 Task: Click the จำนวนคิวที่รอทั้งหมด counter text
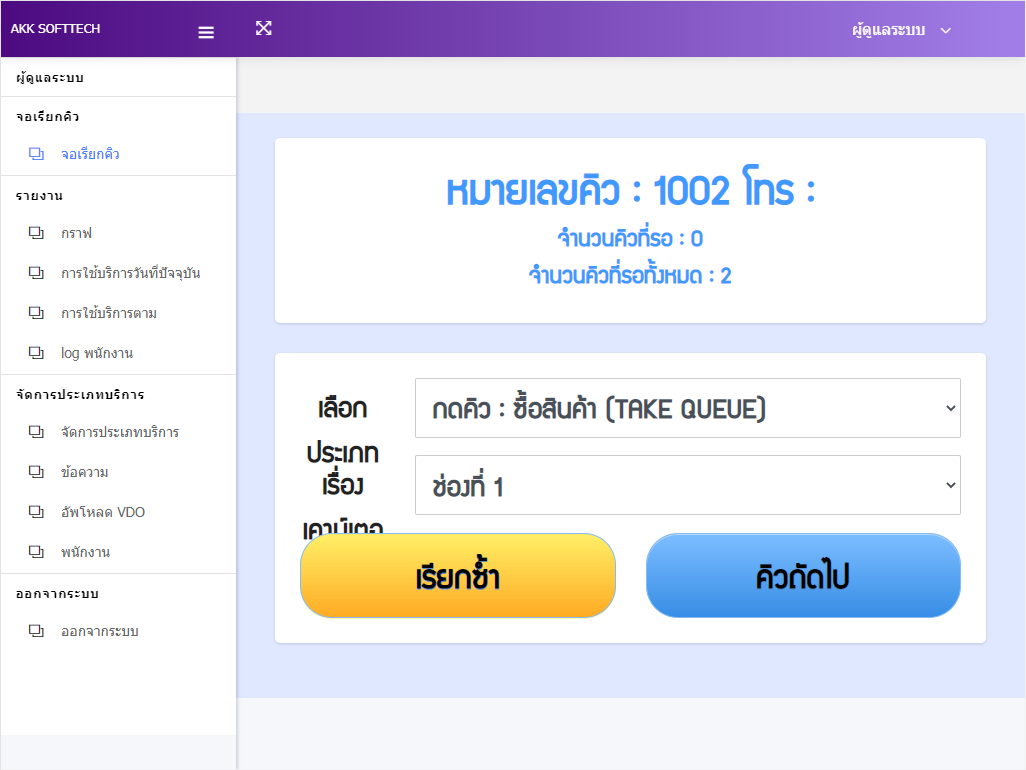[x=630, y=276]
